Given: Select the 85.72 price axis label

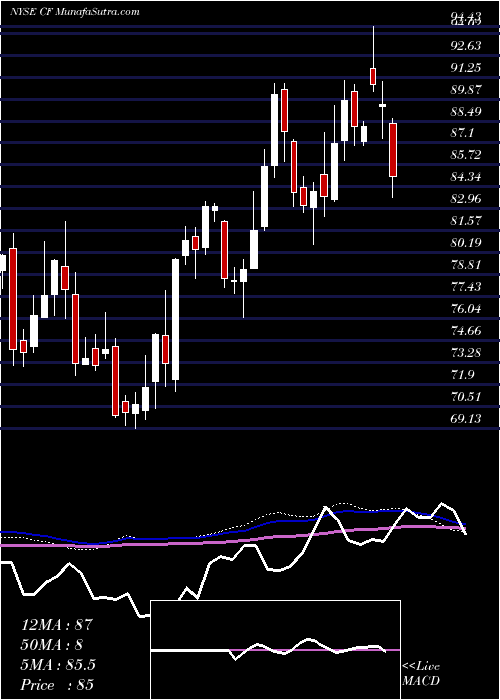Looking at the screenshot, I should click(465, 155).
